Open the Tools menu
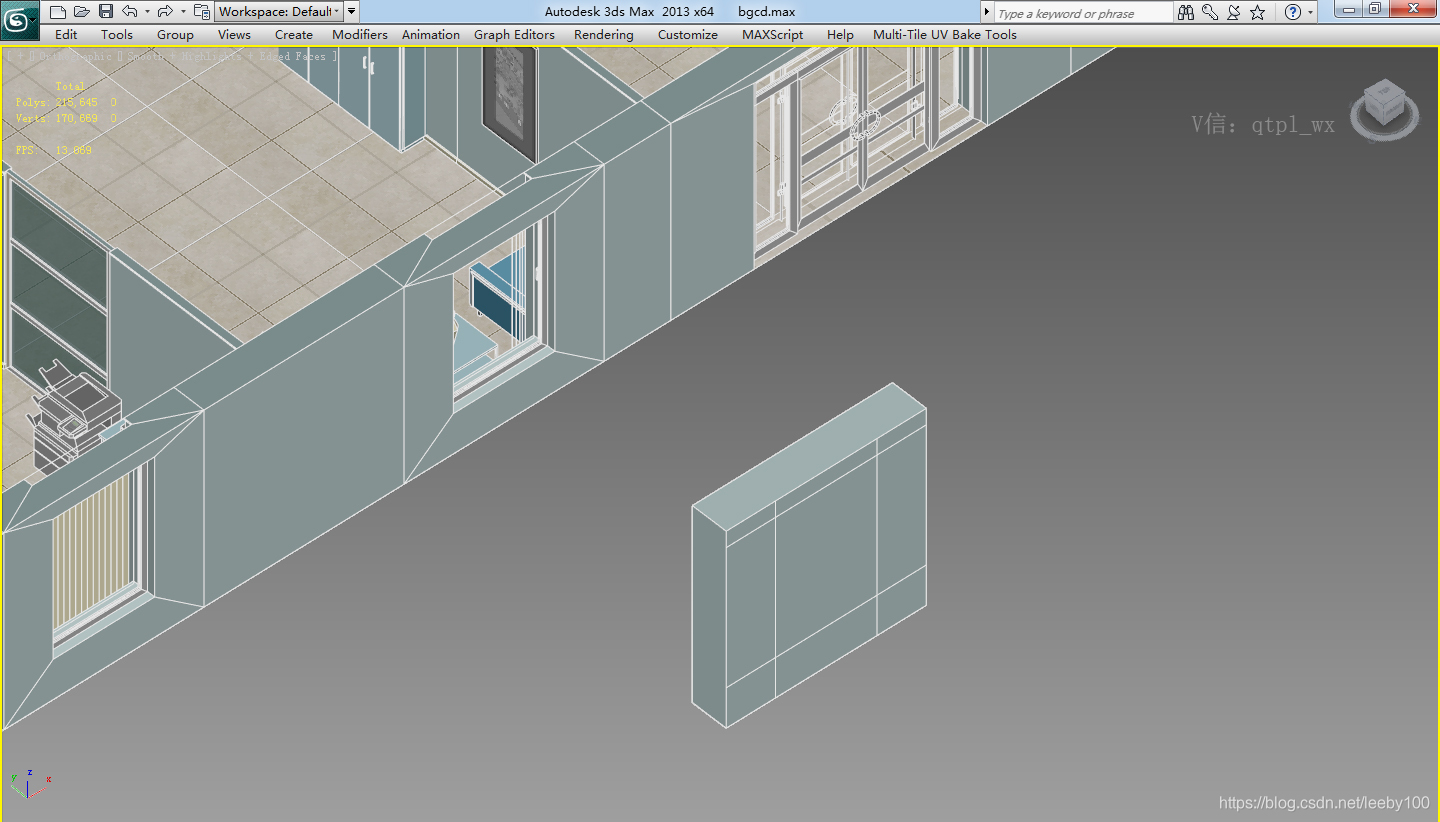This screenshot has width=1440, height=822. pyautogui.click(x=117, y=34)
